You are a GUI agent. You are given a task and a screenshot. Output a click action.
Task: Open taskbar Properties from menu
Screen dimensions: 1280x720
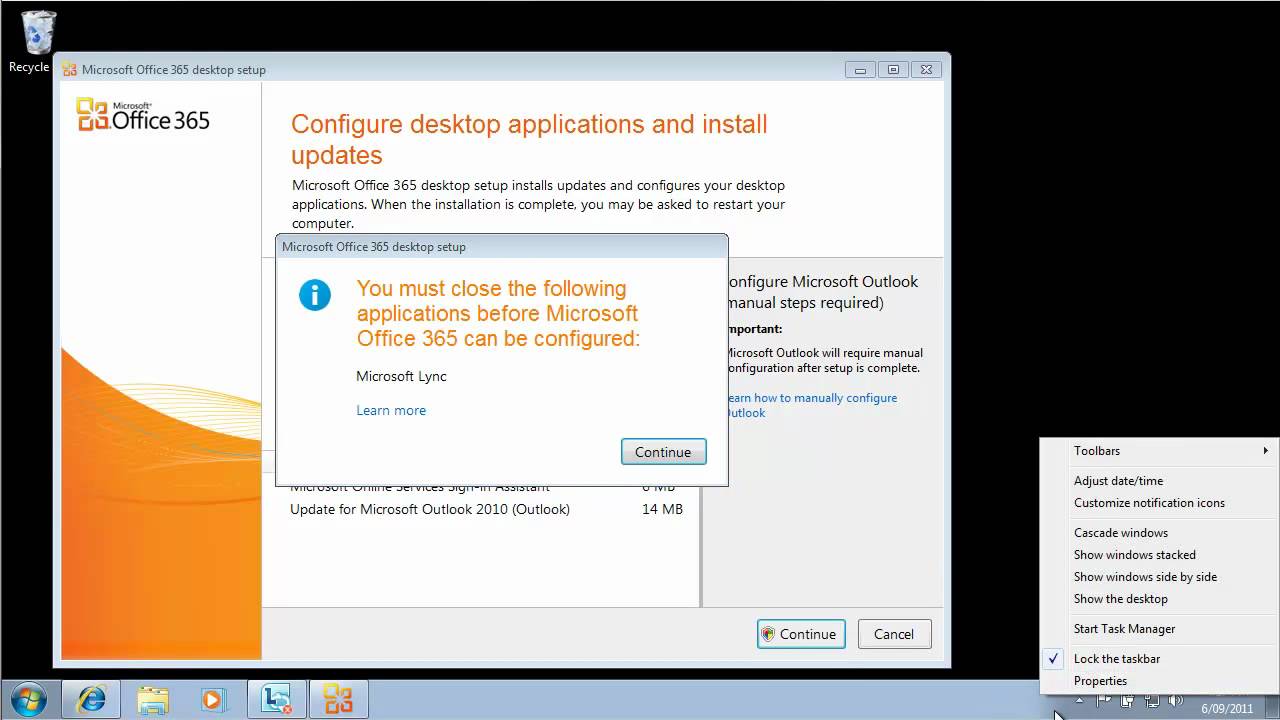coord(1159,681)
